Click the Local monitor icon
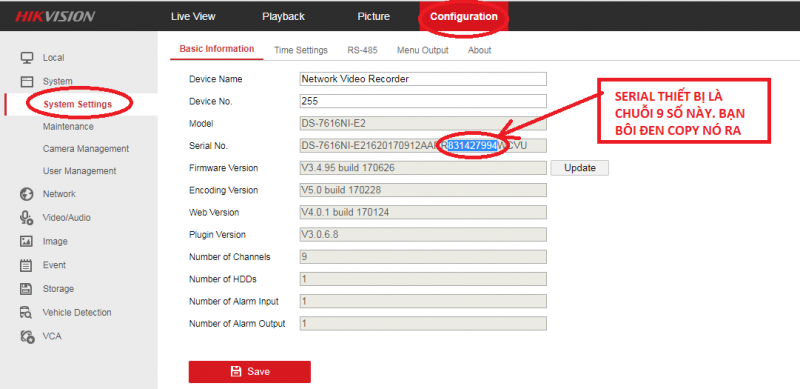 [x=27, y=58]
